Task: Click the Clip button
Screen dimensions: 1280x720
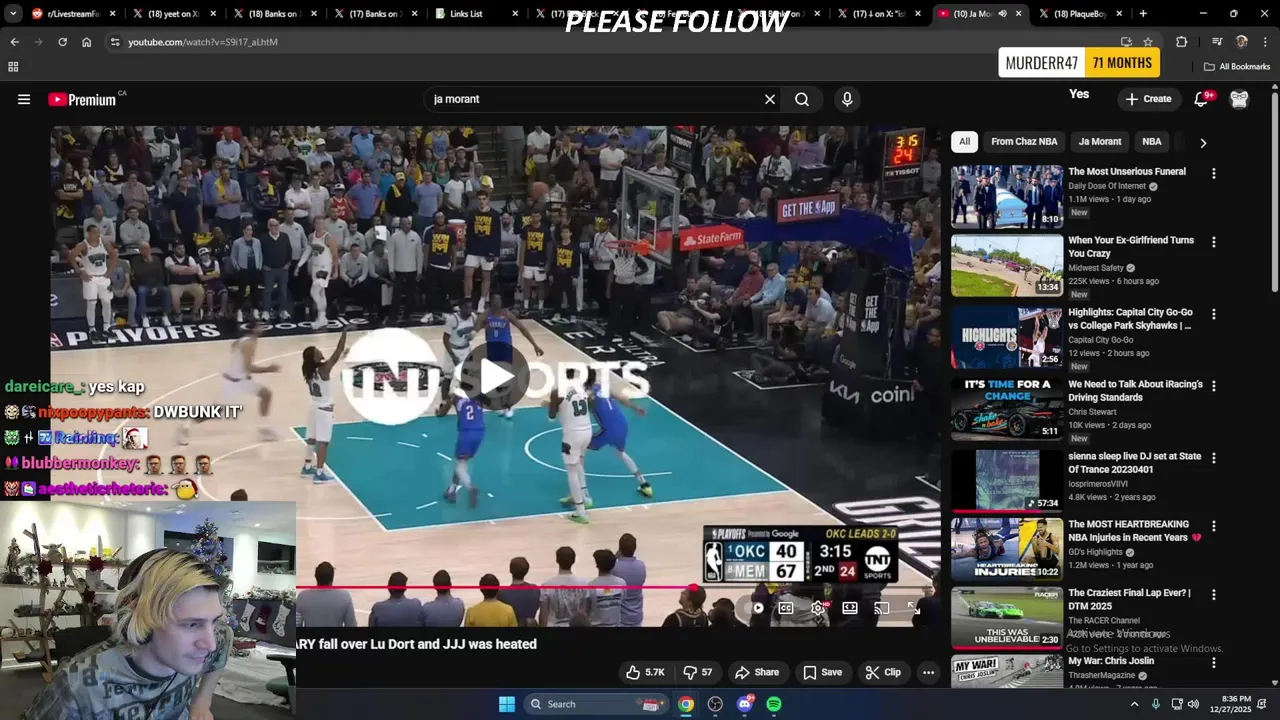Action: point(883,672)
